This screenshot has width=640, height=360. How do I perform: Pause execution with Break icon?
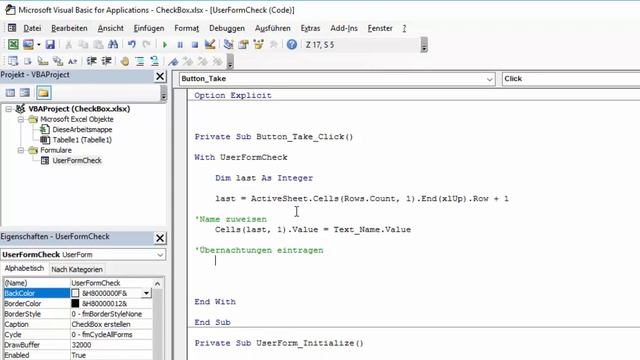coord(180,44)
